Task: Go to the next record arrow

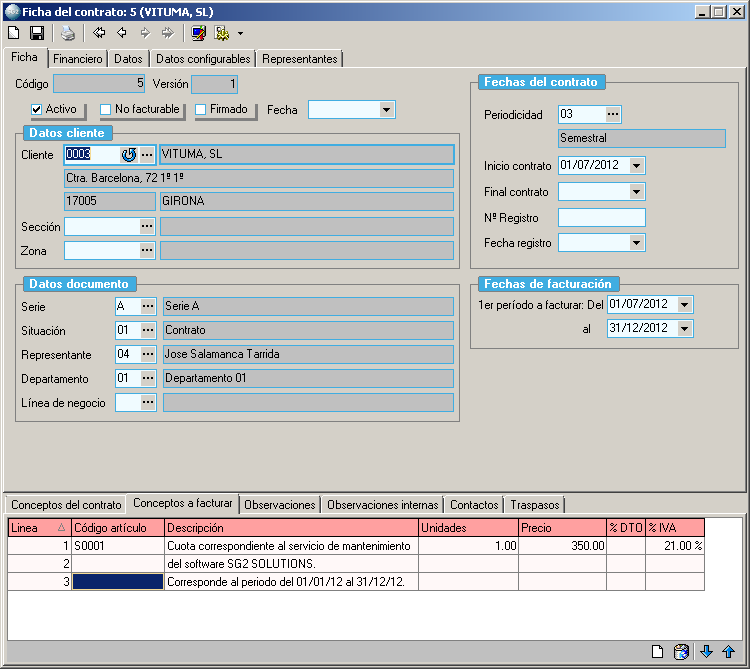Action: 145,33
